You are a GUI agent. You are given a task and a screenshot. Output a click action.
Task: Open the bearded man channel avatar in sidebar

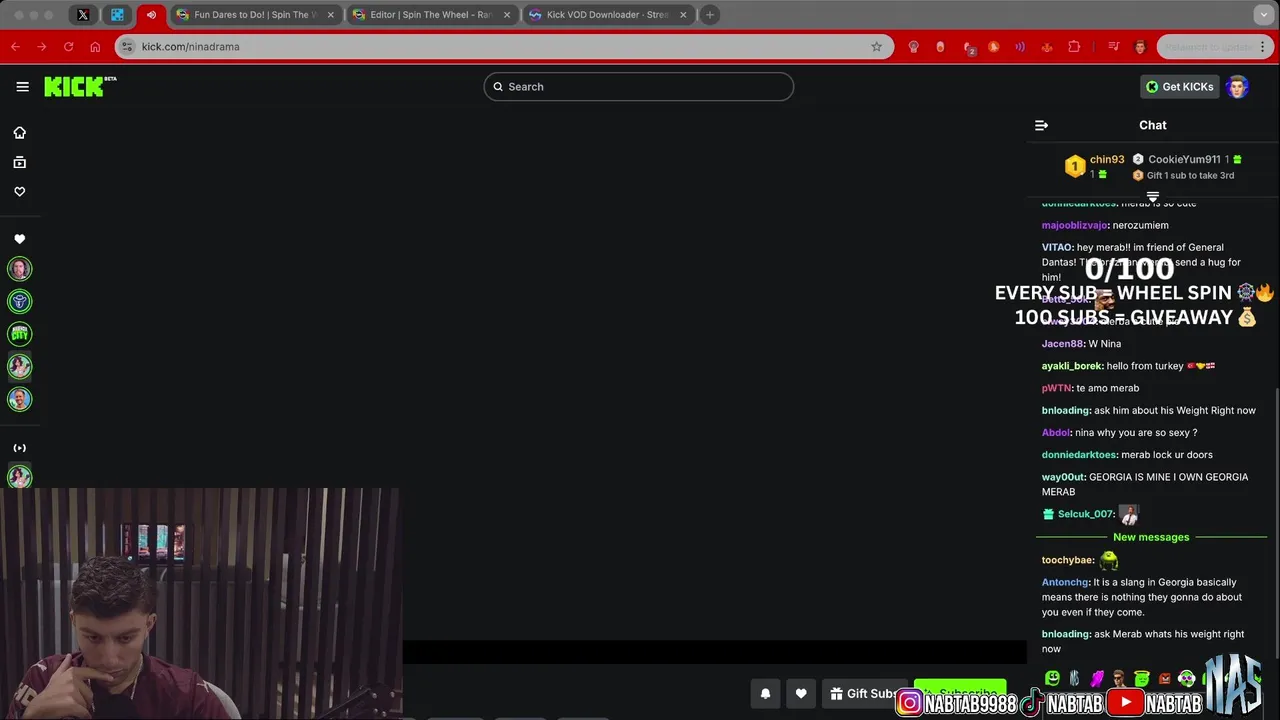point(19,269)
